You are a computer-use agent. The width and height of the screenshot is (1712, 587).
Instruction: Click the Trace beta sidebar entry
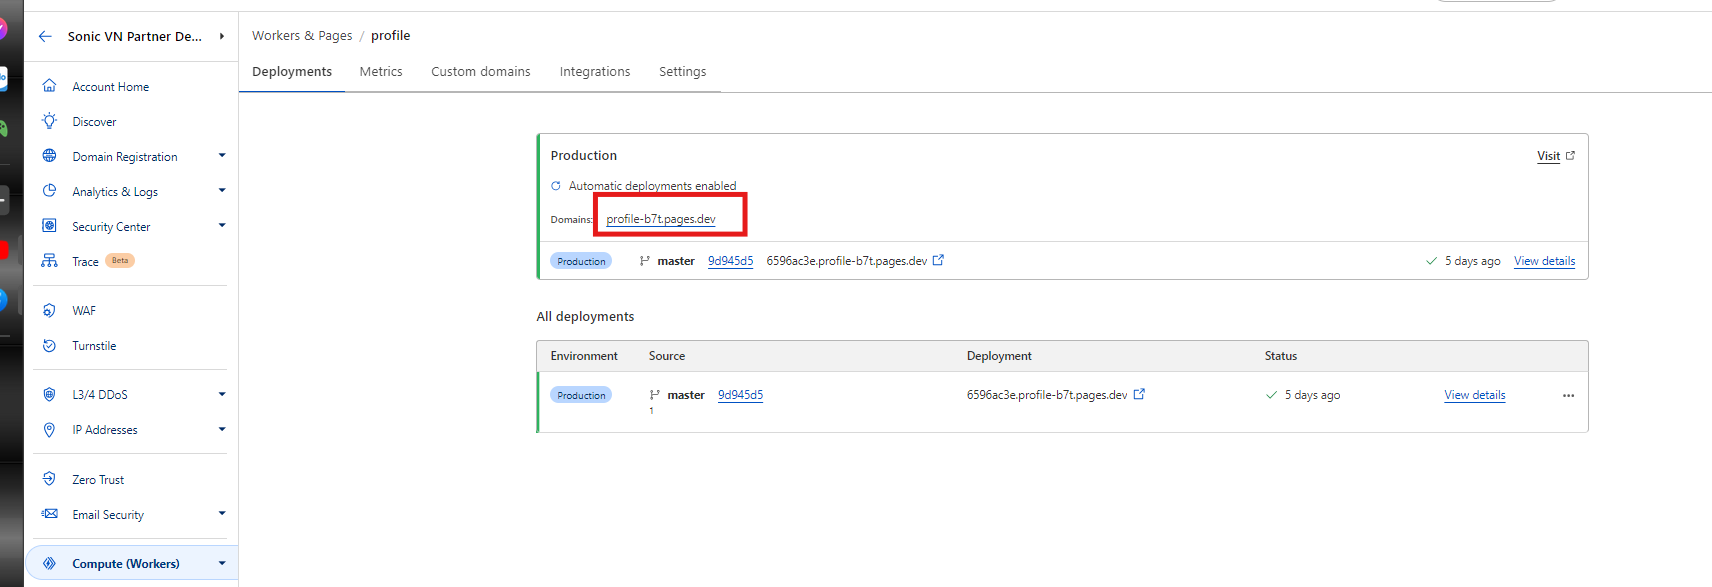(x=86, y=262)
